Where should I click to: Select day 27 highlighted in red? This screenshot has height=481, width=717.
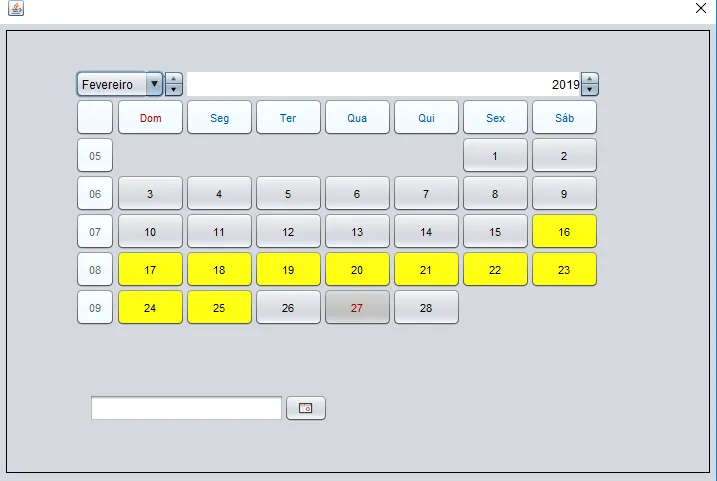click(x=357, y=307)
